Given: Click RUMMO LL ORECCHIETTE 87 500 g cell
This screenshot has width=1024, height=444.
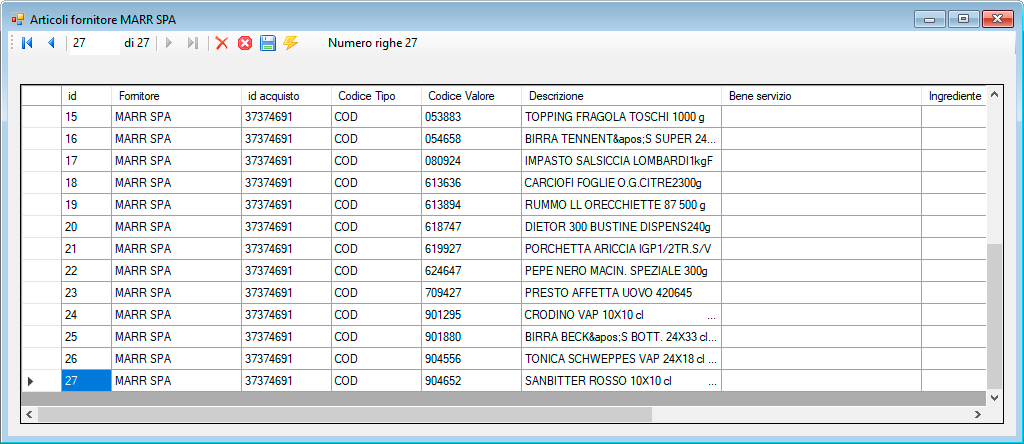Looking at the screenshot, I should 621,205.
